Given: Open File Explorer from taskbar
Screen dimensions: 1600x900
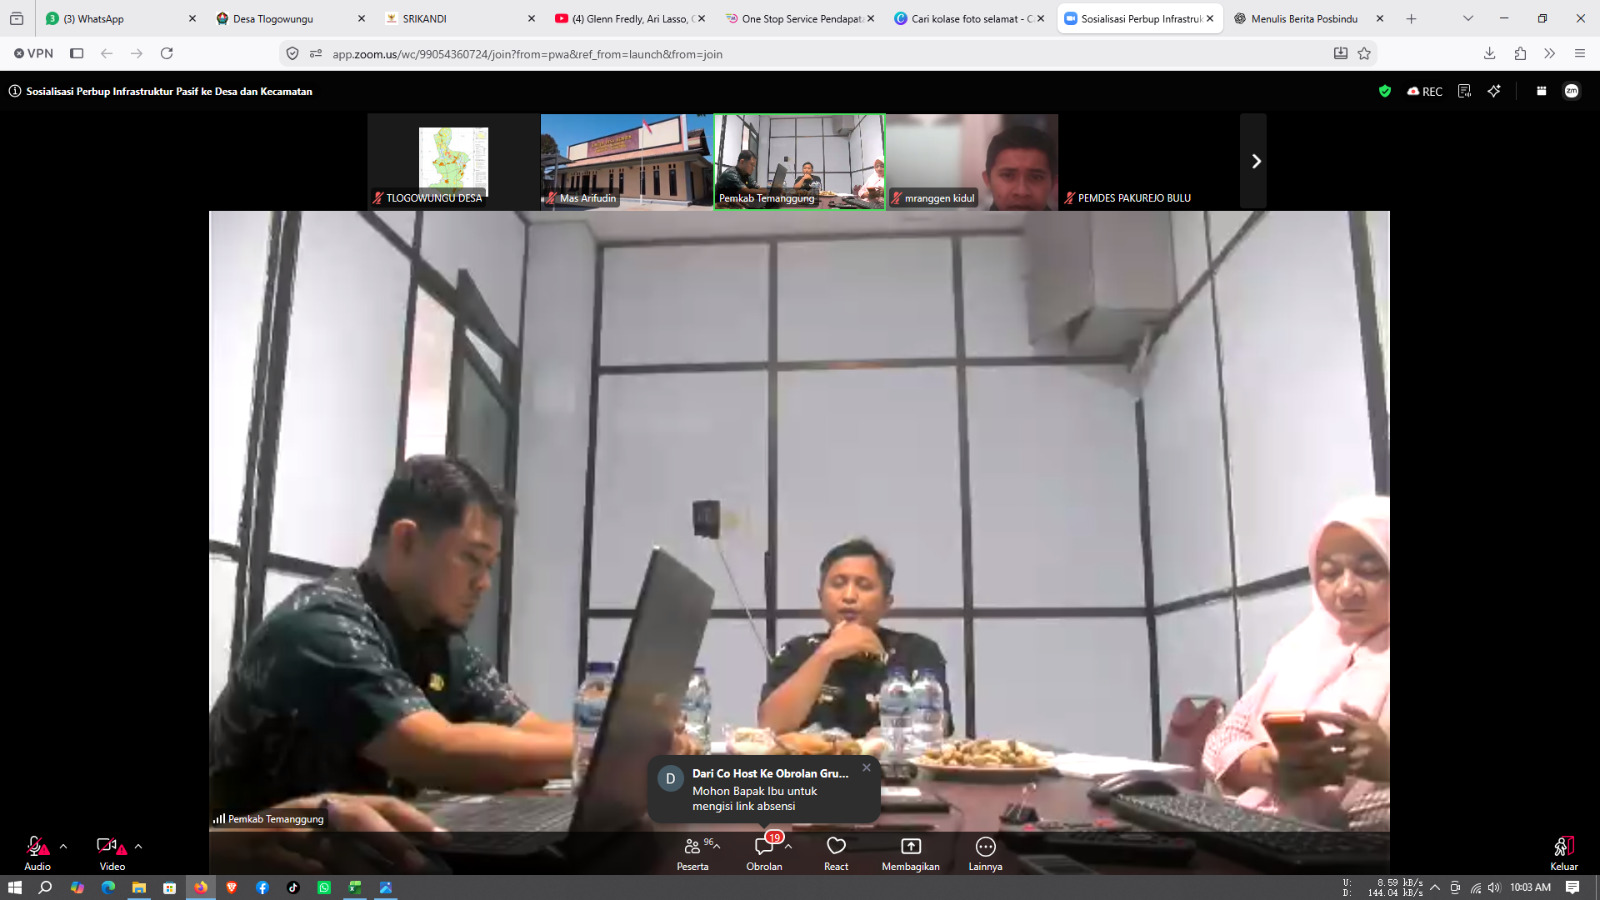Looking at the screenshot, I should (x=139, y=887).
